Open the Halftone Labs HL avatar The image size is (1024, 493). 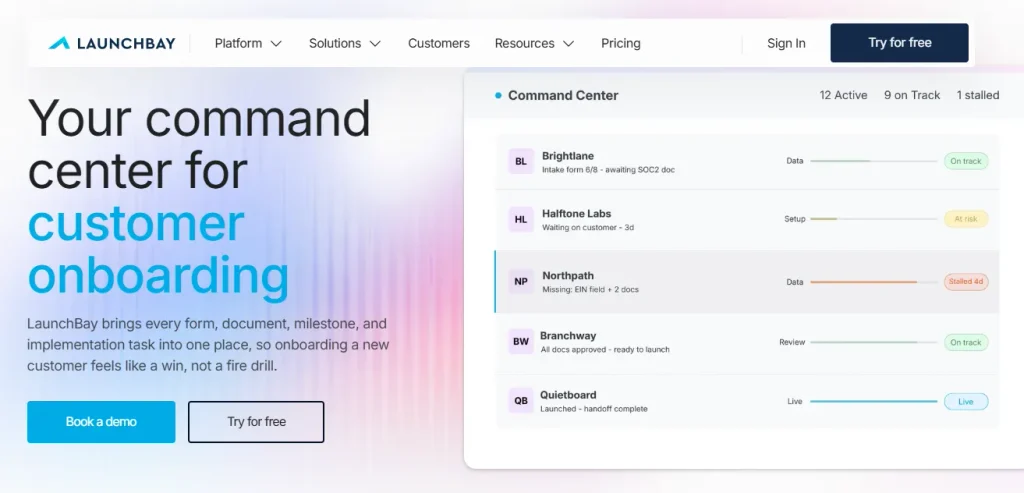pyautogui.click(x=521, y=219)
